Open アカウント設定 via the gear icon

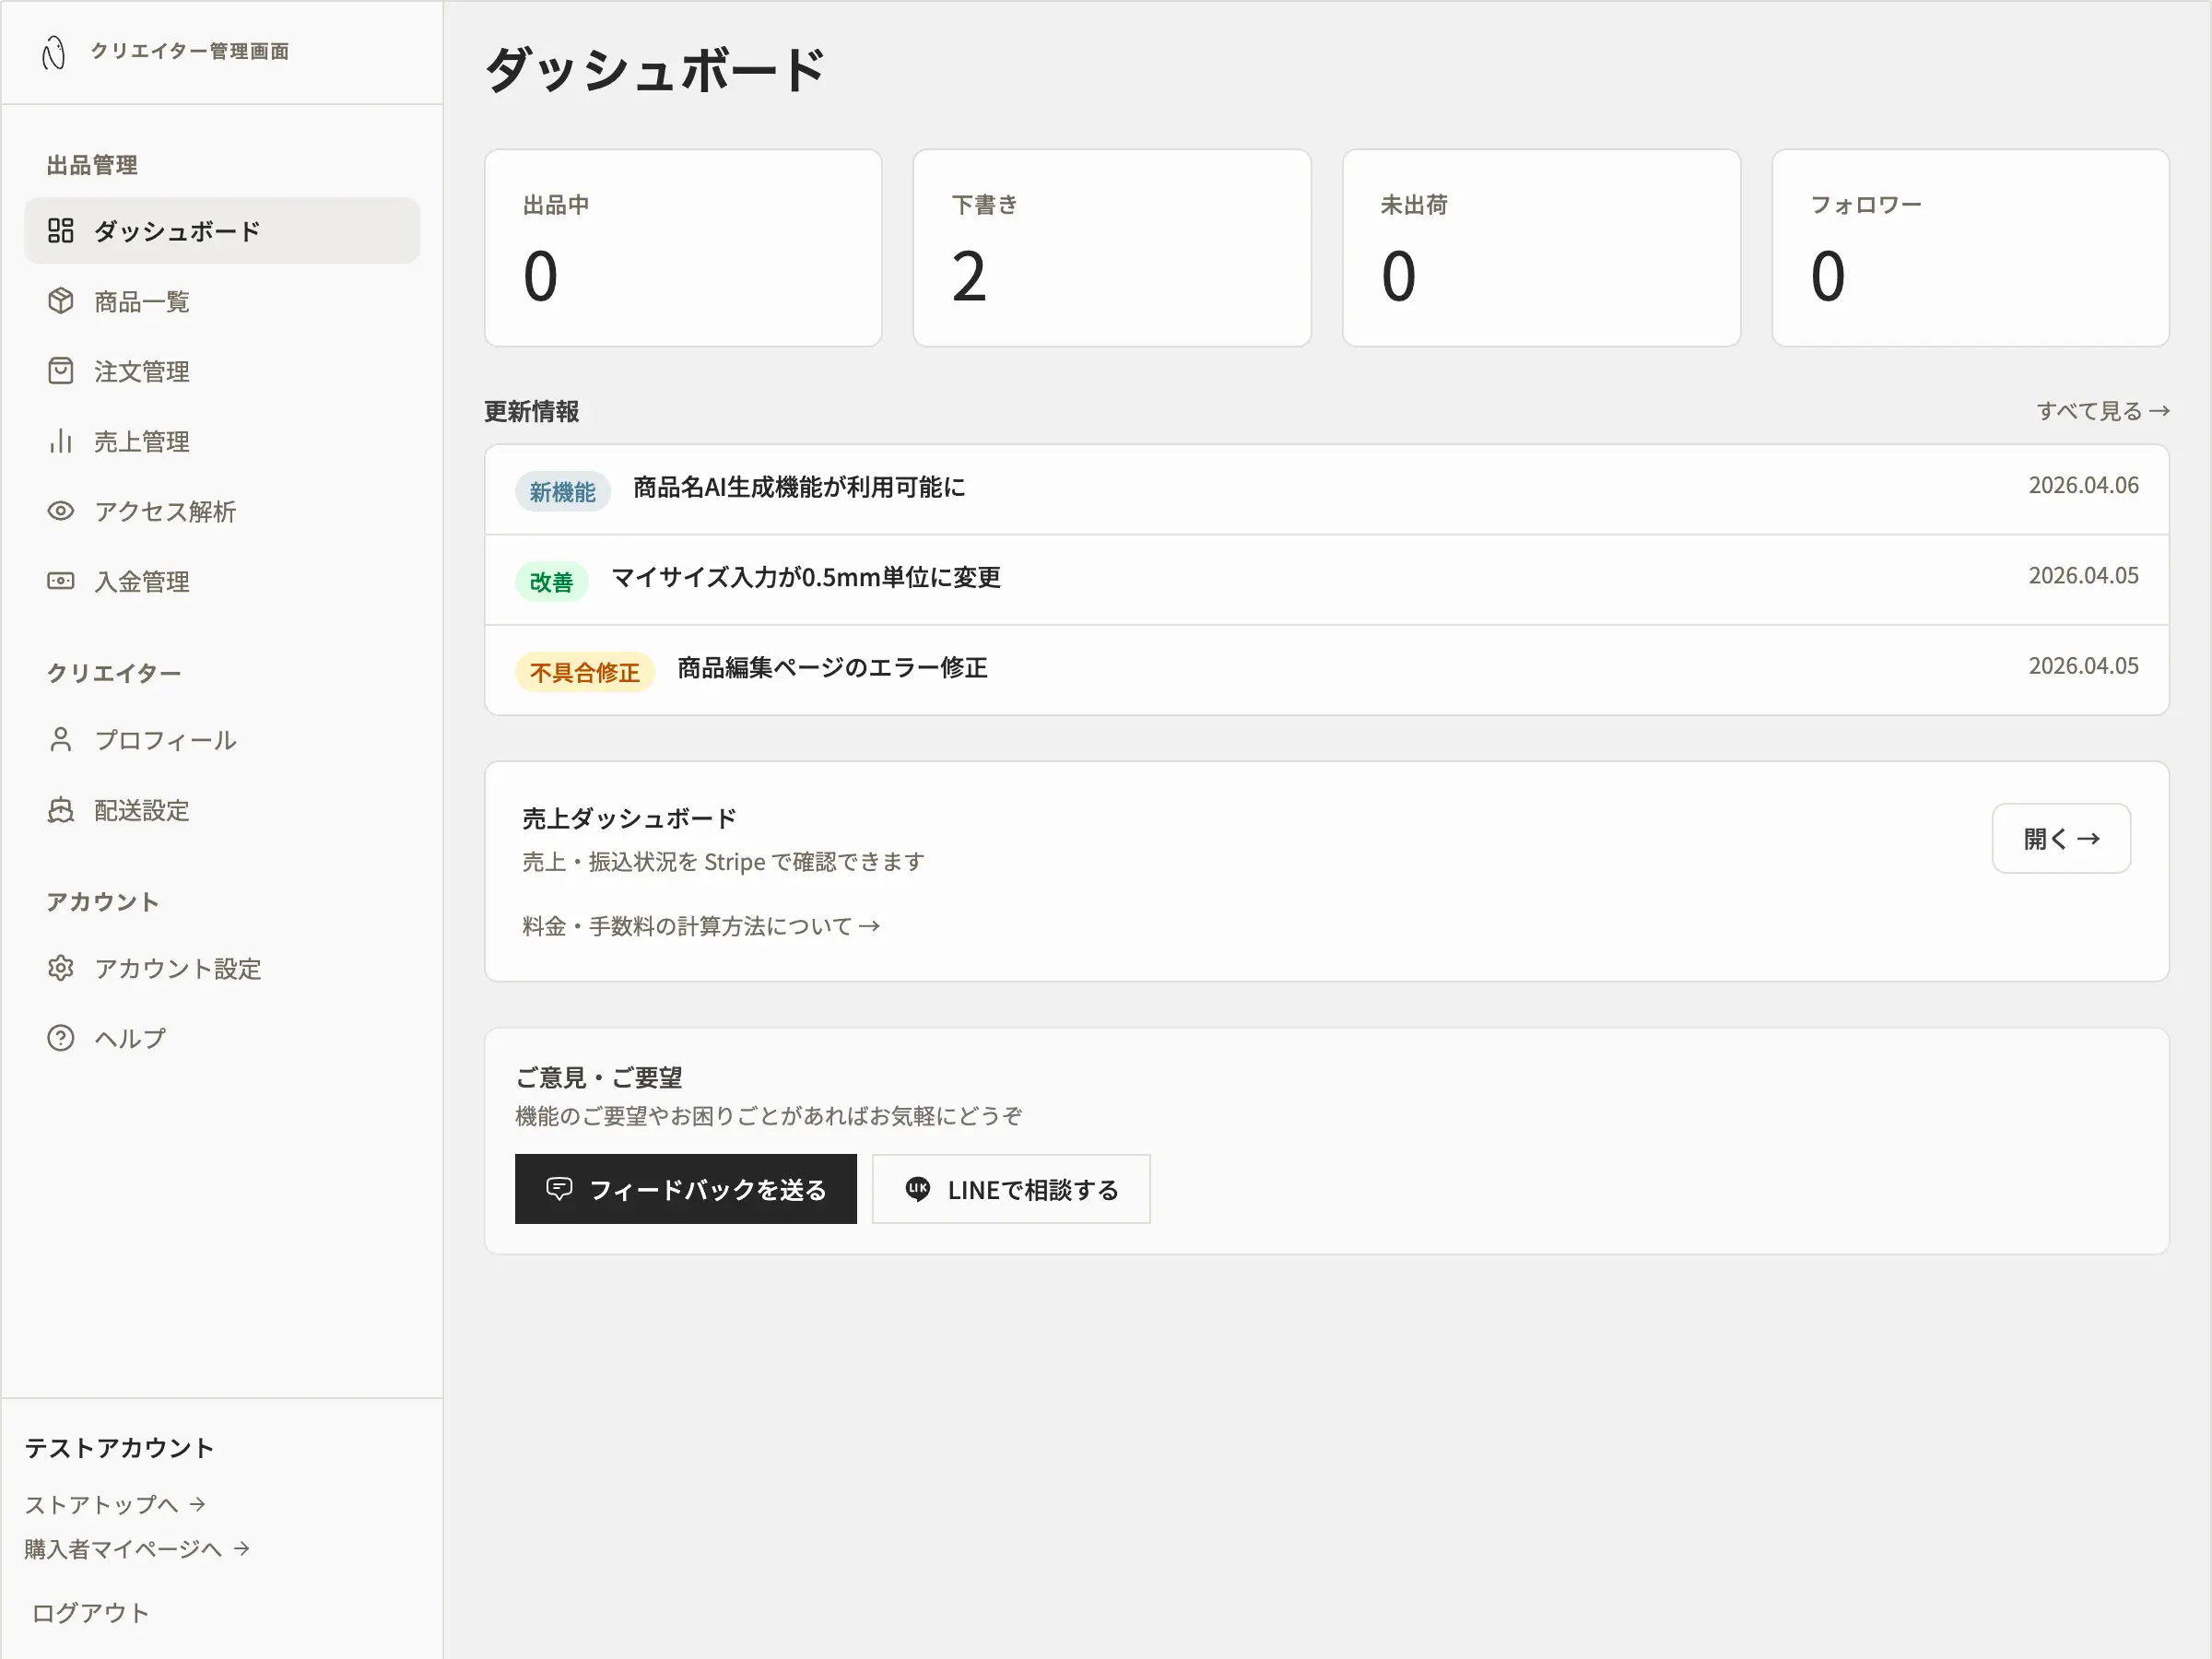tap(61, 967)
